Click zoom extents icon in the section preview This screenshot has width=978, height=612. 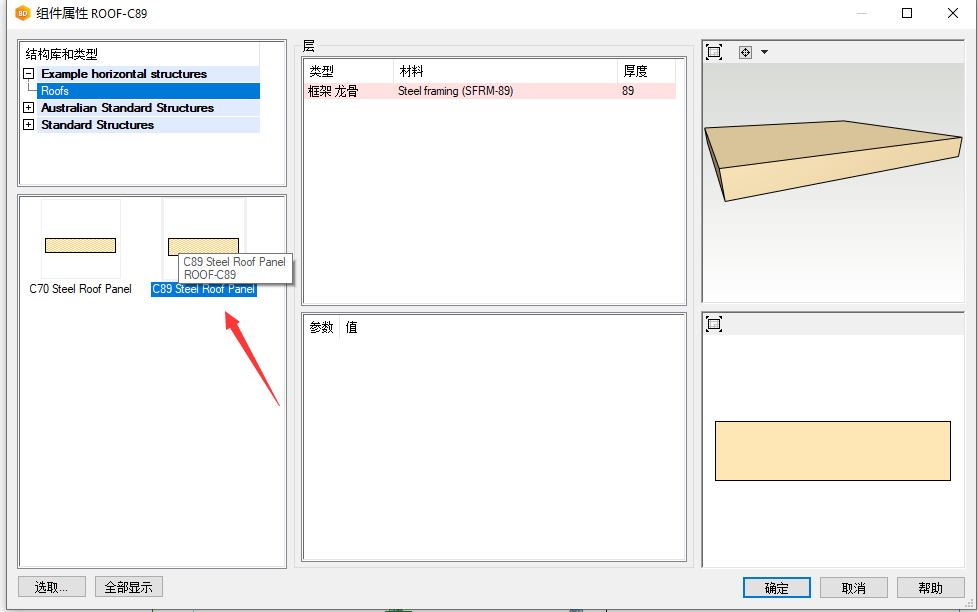pos(714,324)
